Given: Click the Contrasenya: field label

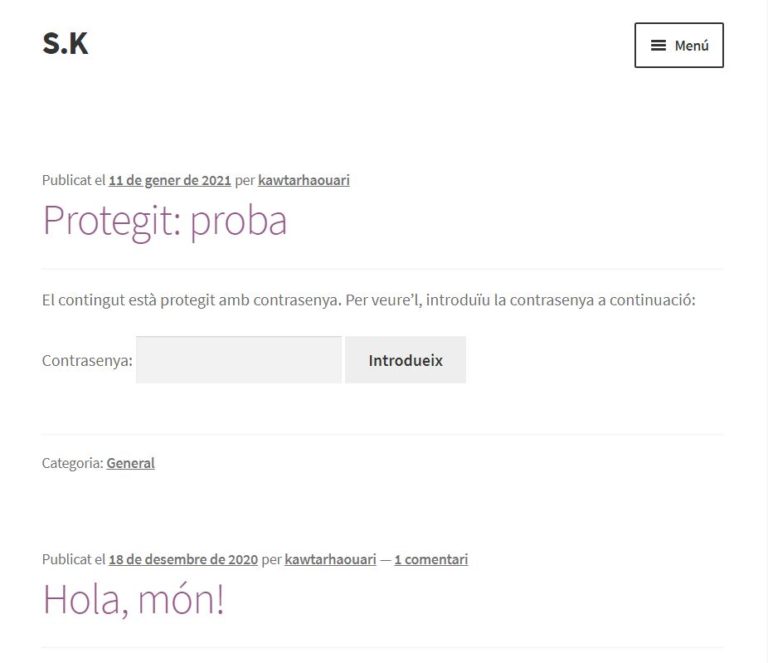Looking at the screenshot, I should tap(87, 360).
